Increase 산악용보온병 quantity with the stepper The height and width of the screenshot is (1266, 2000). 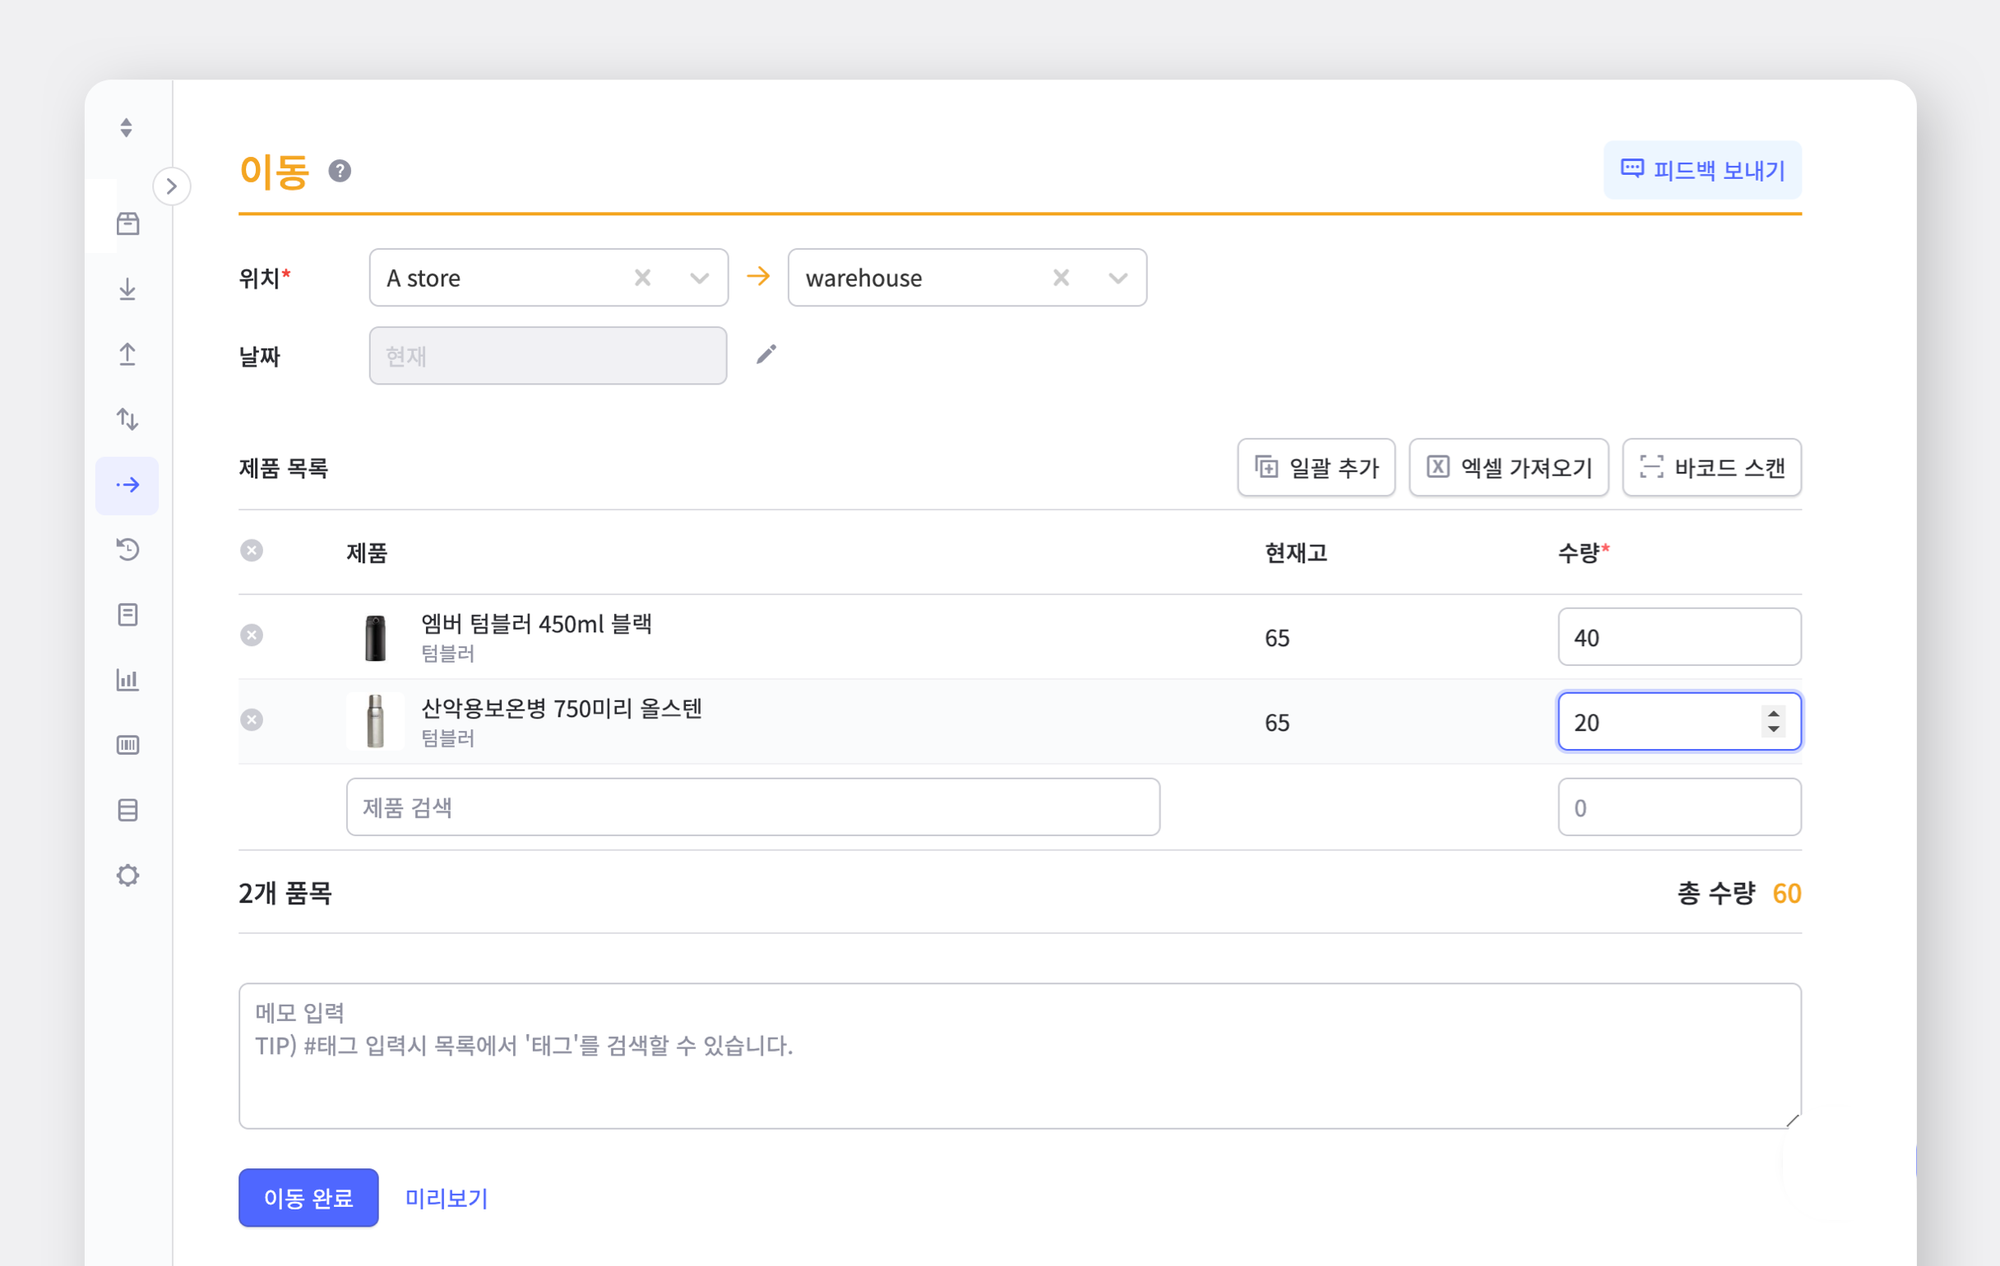[x=1774, y=715]
